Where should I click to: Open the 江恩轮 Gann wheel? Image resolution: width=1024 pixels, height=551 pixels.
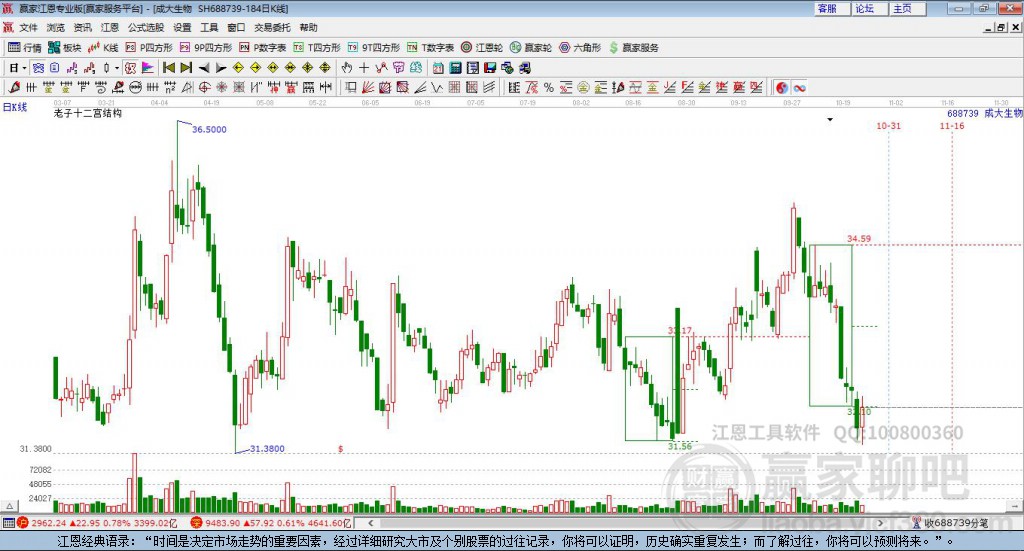pos(482,48)
